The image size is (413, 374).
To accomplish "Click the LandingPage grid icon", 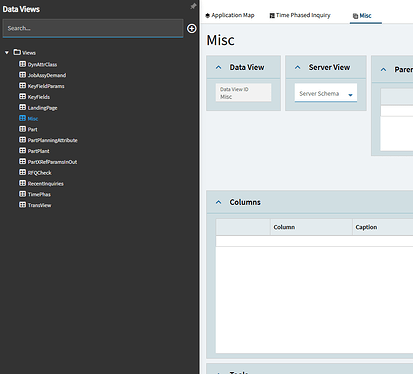I will point(22,107).
